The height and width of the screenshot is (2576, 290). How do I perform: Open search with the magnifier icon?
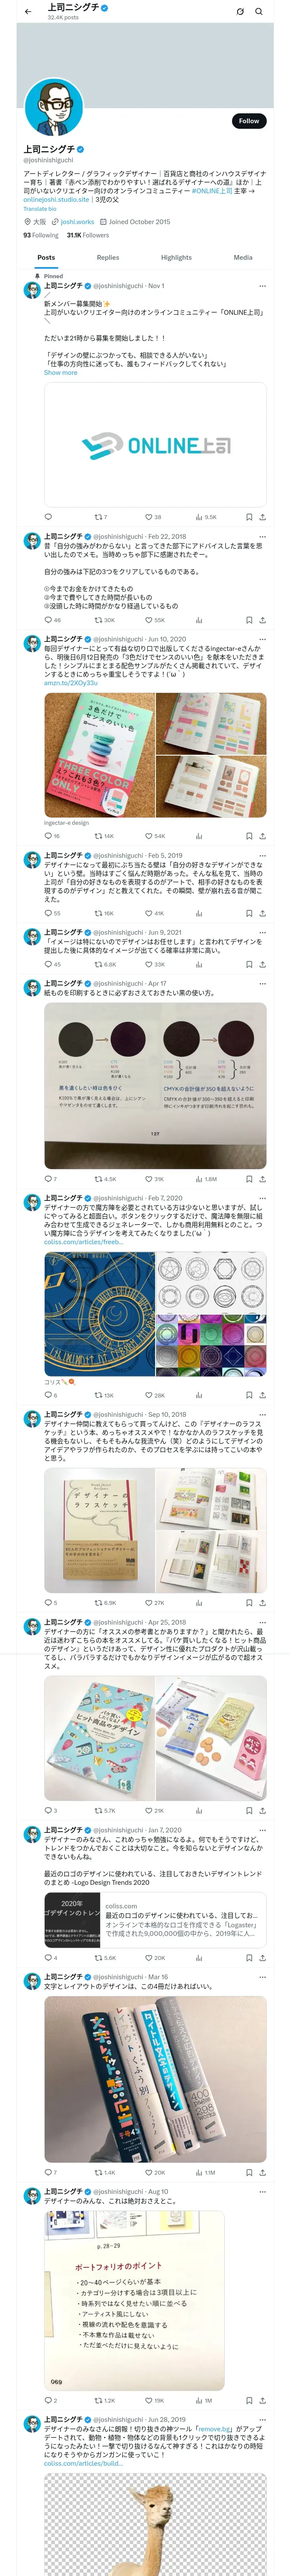(259, 12)
